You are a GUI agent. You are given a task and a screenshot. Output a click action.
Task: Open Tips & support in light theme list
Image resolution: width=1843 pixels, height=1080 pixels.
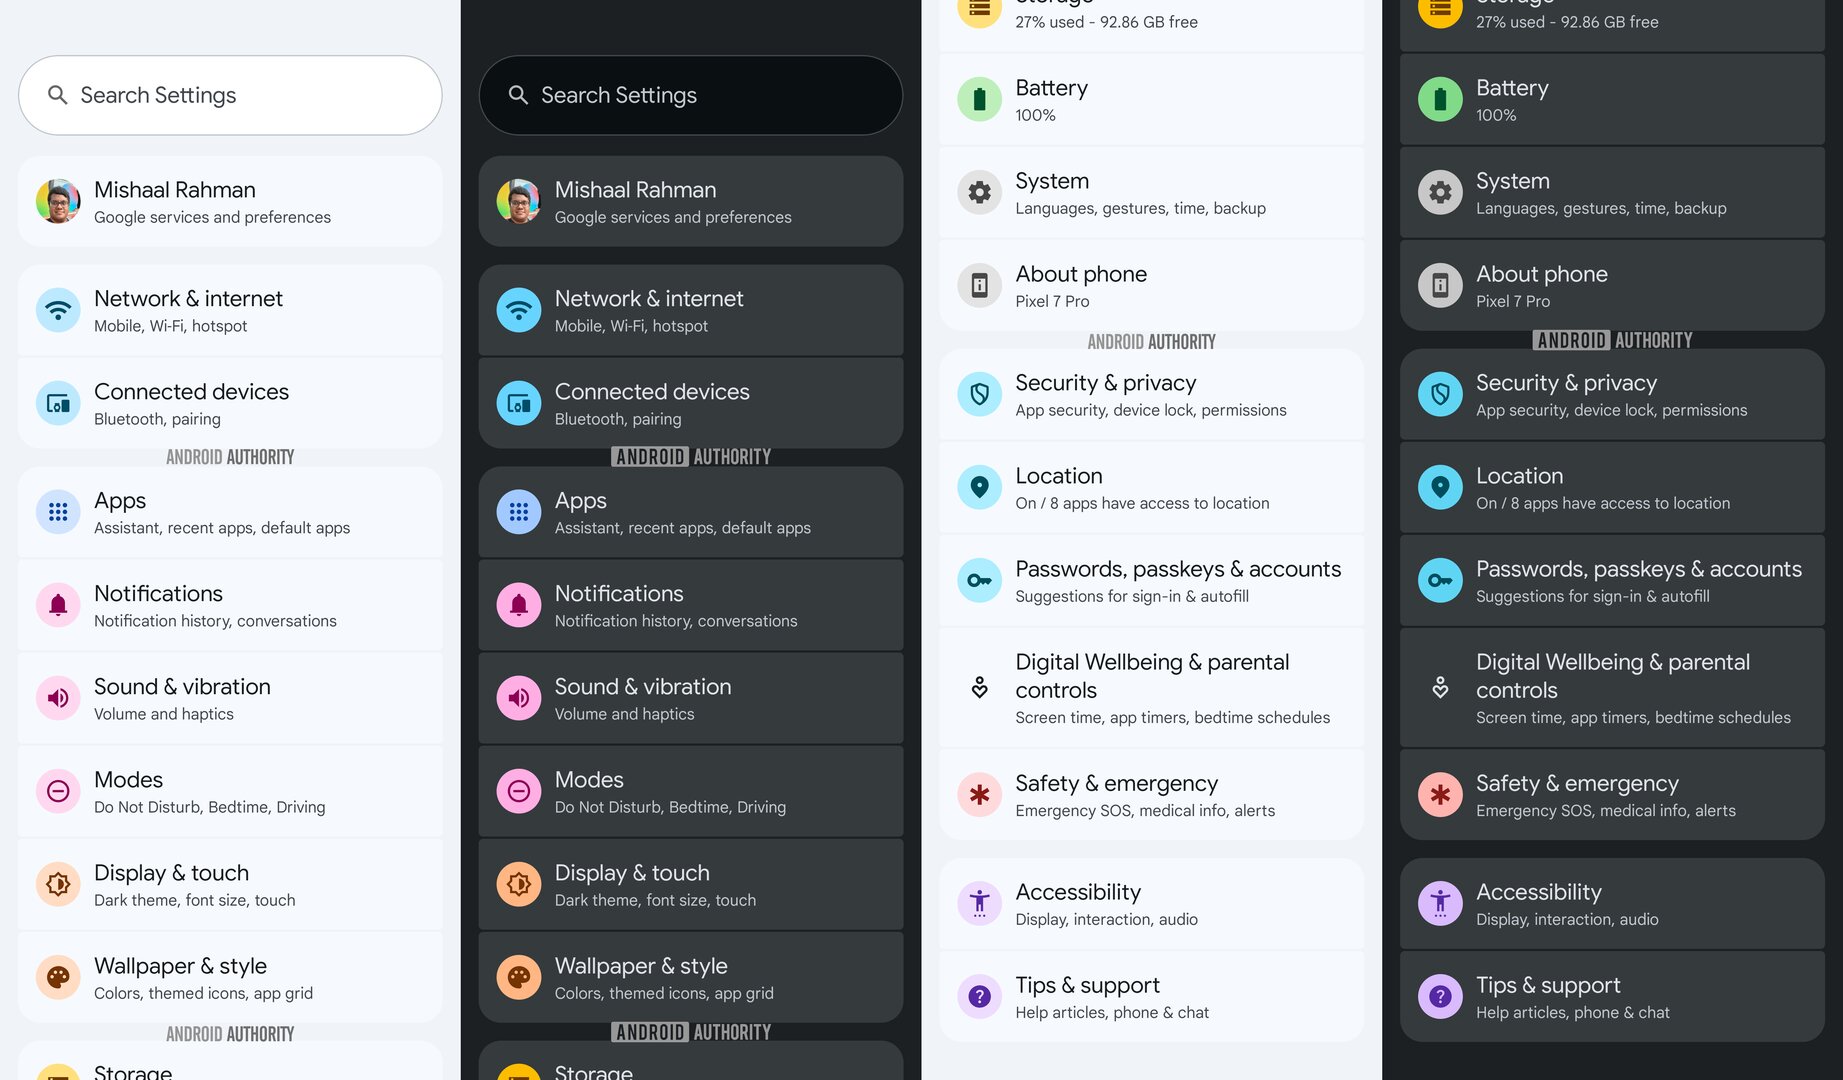(1152, 996)
